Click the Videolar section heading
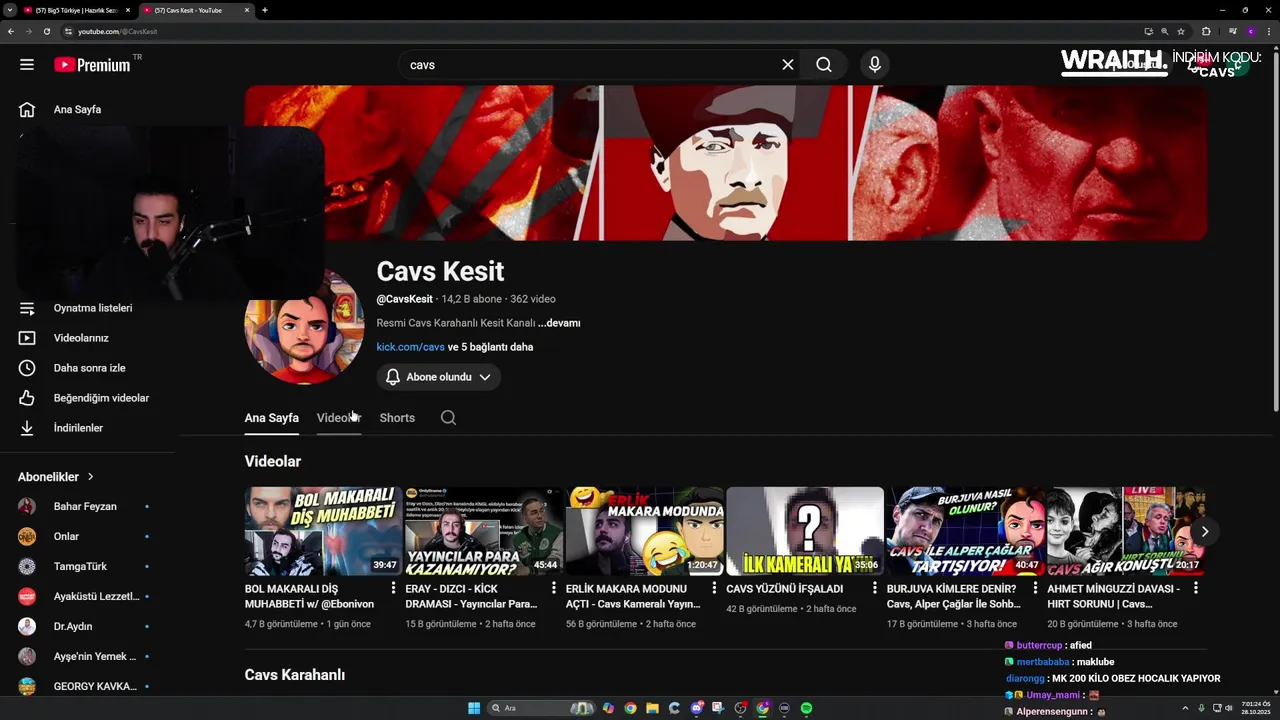This screenshot has width=1280, height=720. (x=272, y=461)
